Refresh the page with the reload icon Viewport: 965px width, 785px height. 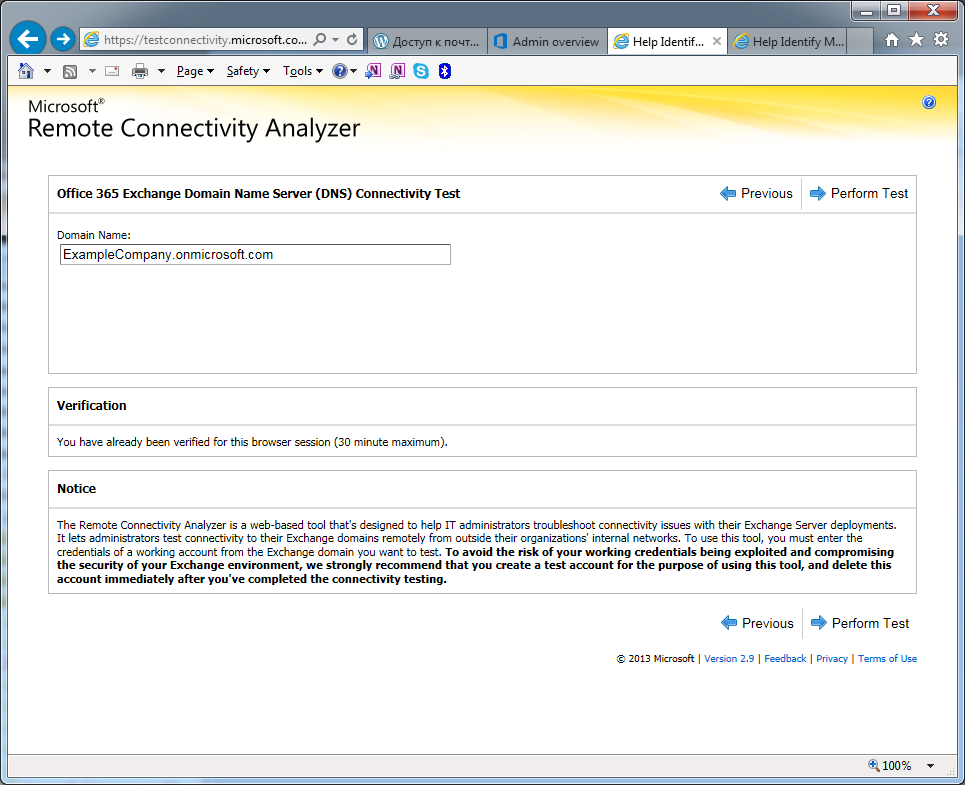tap(352, 40)
